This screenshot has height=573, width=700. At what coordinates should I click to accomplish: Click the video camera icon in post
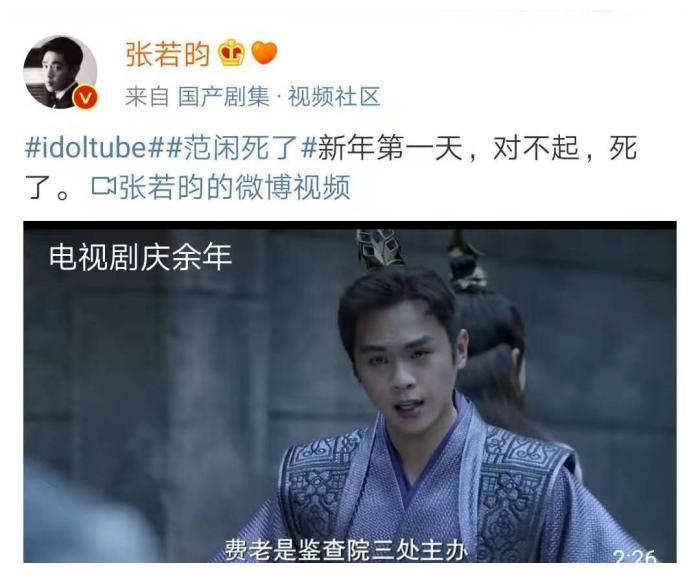104,187
